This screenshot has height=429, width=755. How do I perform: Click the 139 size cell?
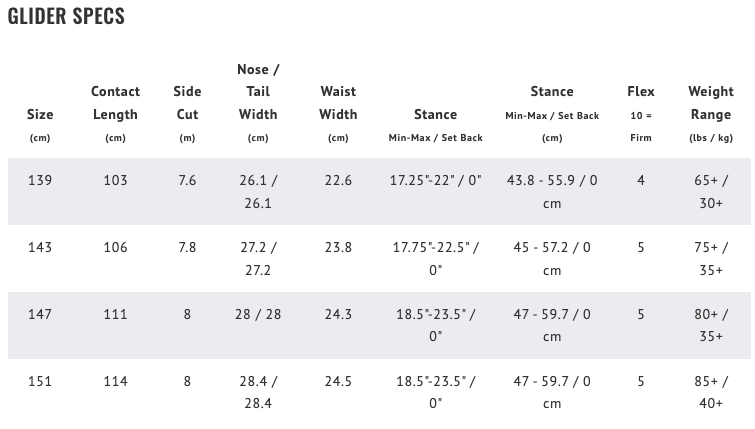40,181
